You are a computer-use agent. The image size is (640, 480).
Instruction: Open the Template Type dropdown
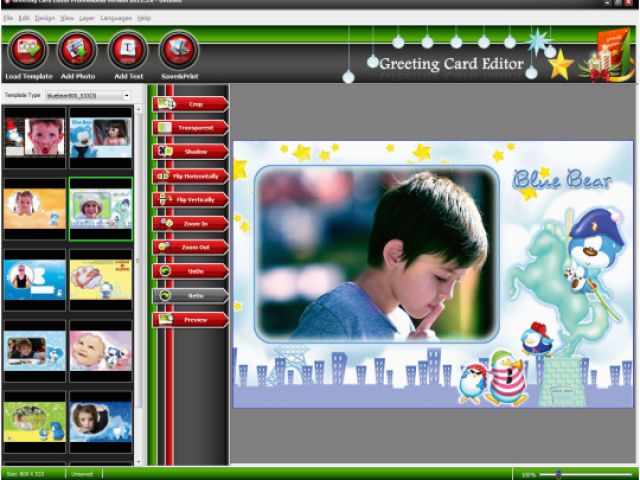click(x=88, y=96)
